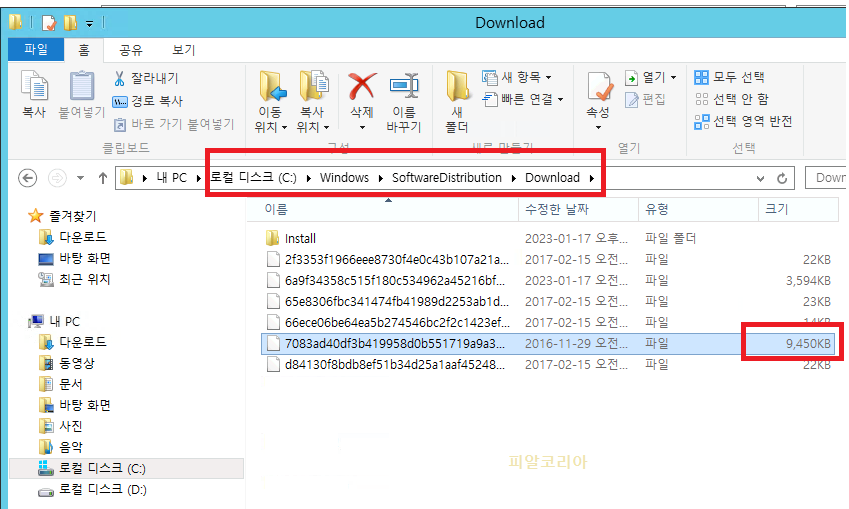Switch to the View (보기) tab

[184, 50]
